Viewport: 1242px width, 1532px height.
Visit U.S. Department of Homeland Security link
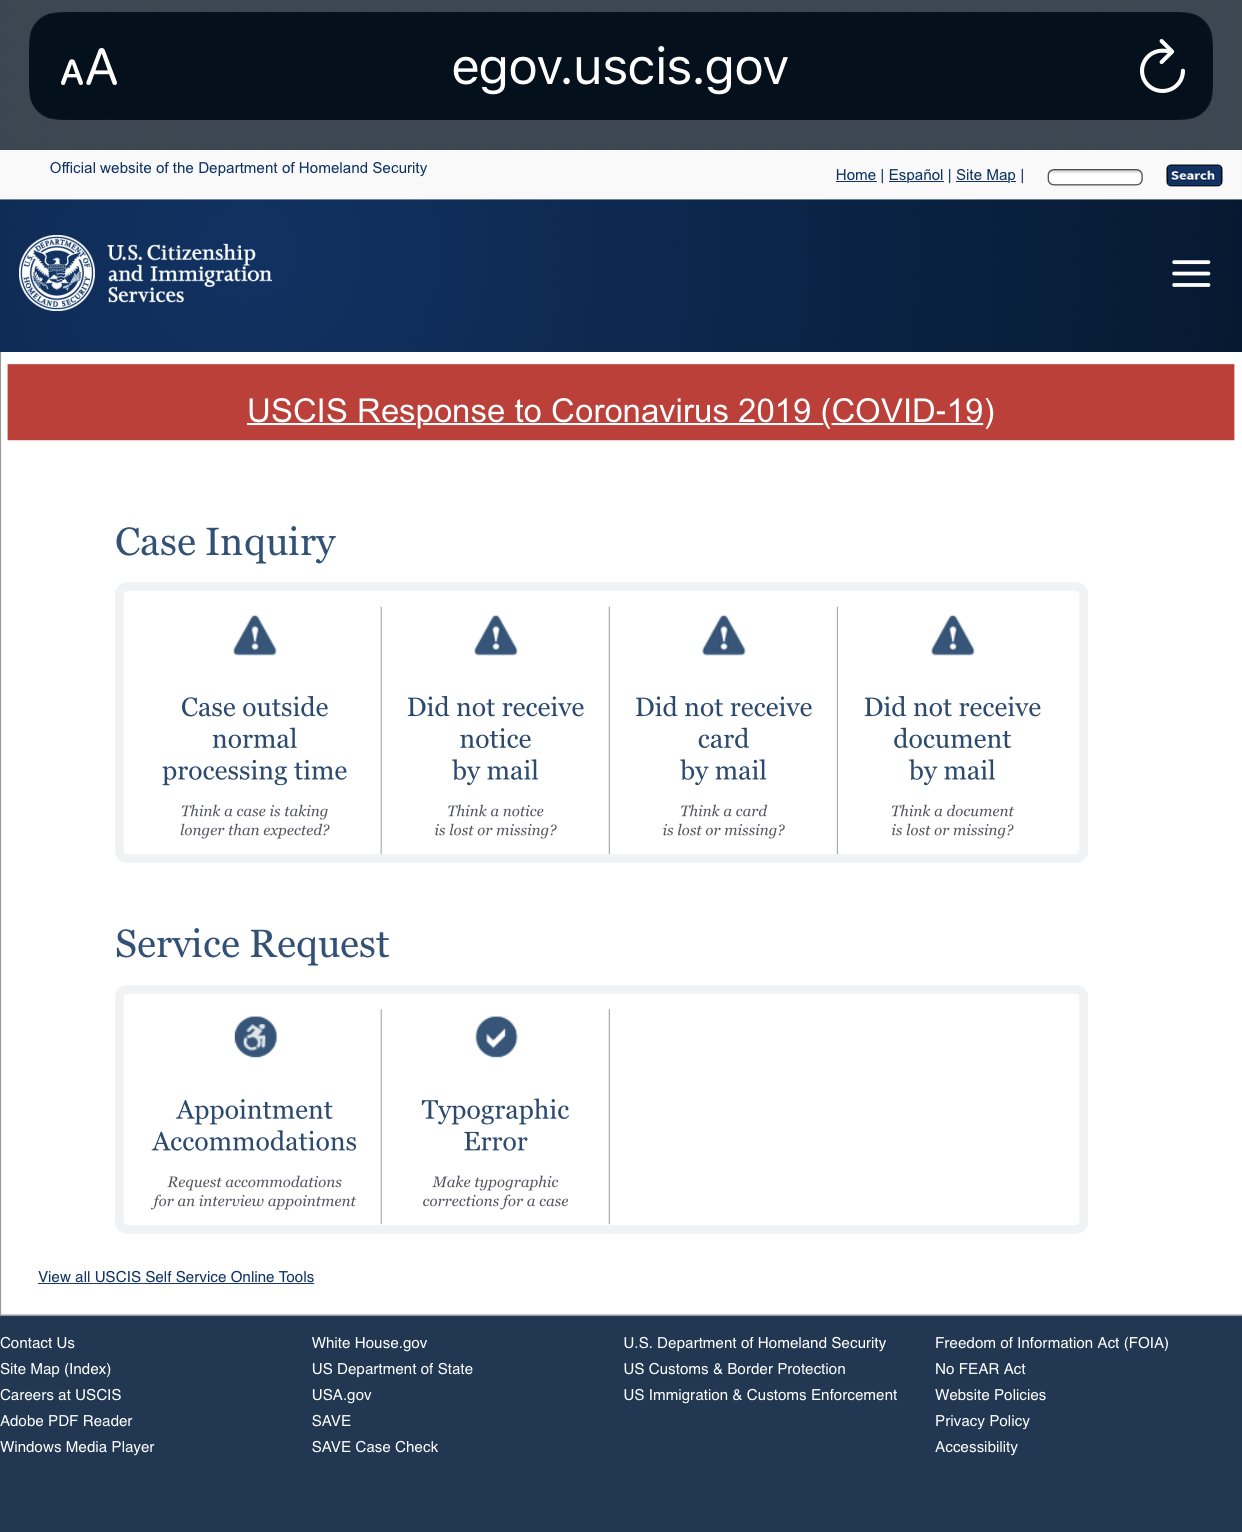pyautogui.click(x=755, y=1343)
